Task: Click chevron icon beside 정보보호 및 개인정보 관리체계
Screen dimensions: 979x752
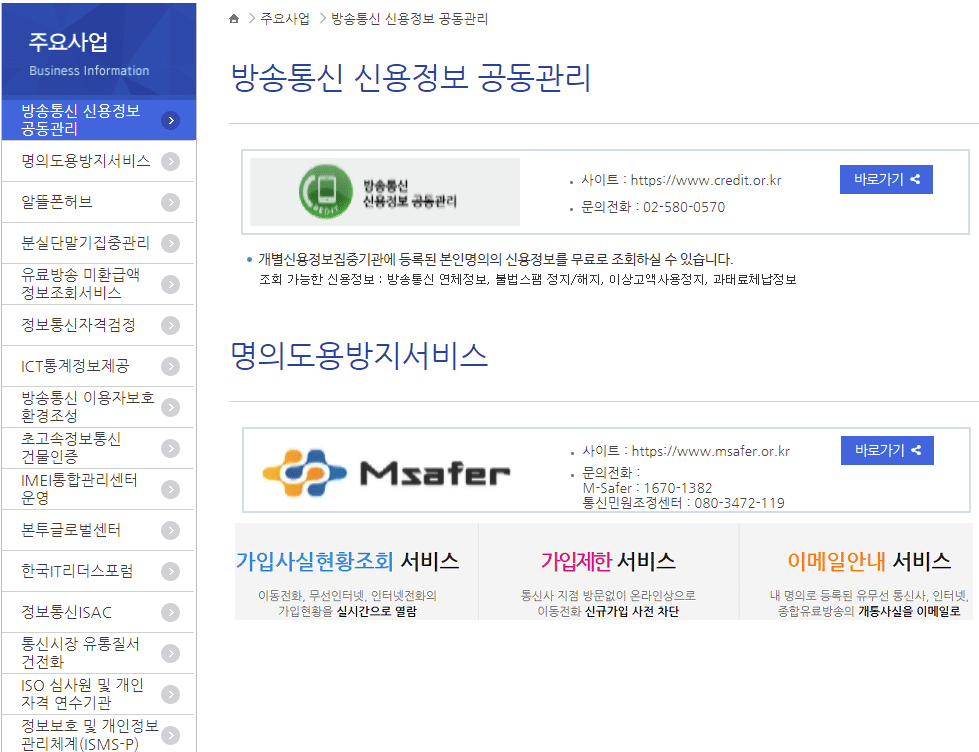Action: (x=170, y=736)
